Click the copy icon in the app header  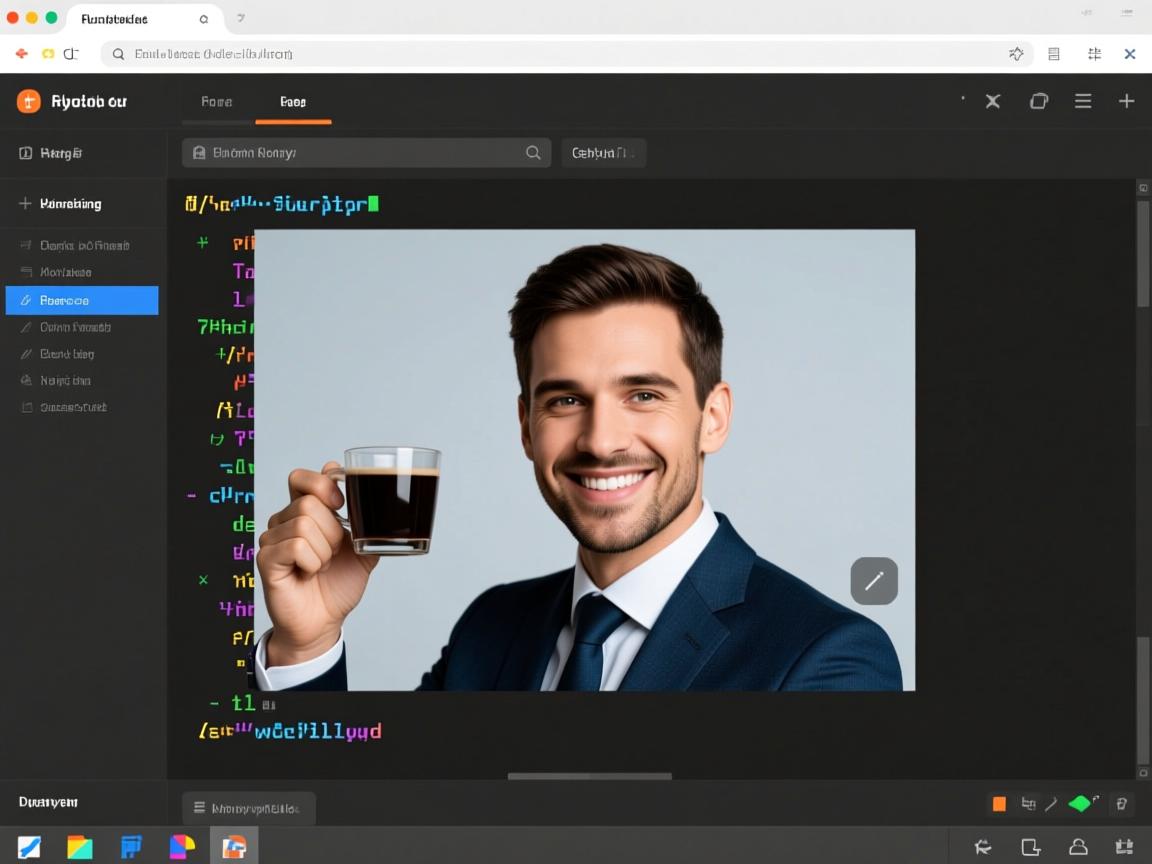click(x=1039, y=101)
